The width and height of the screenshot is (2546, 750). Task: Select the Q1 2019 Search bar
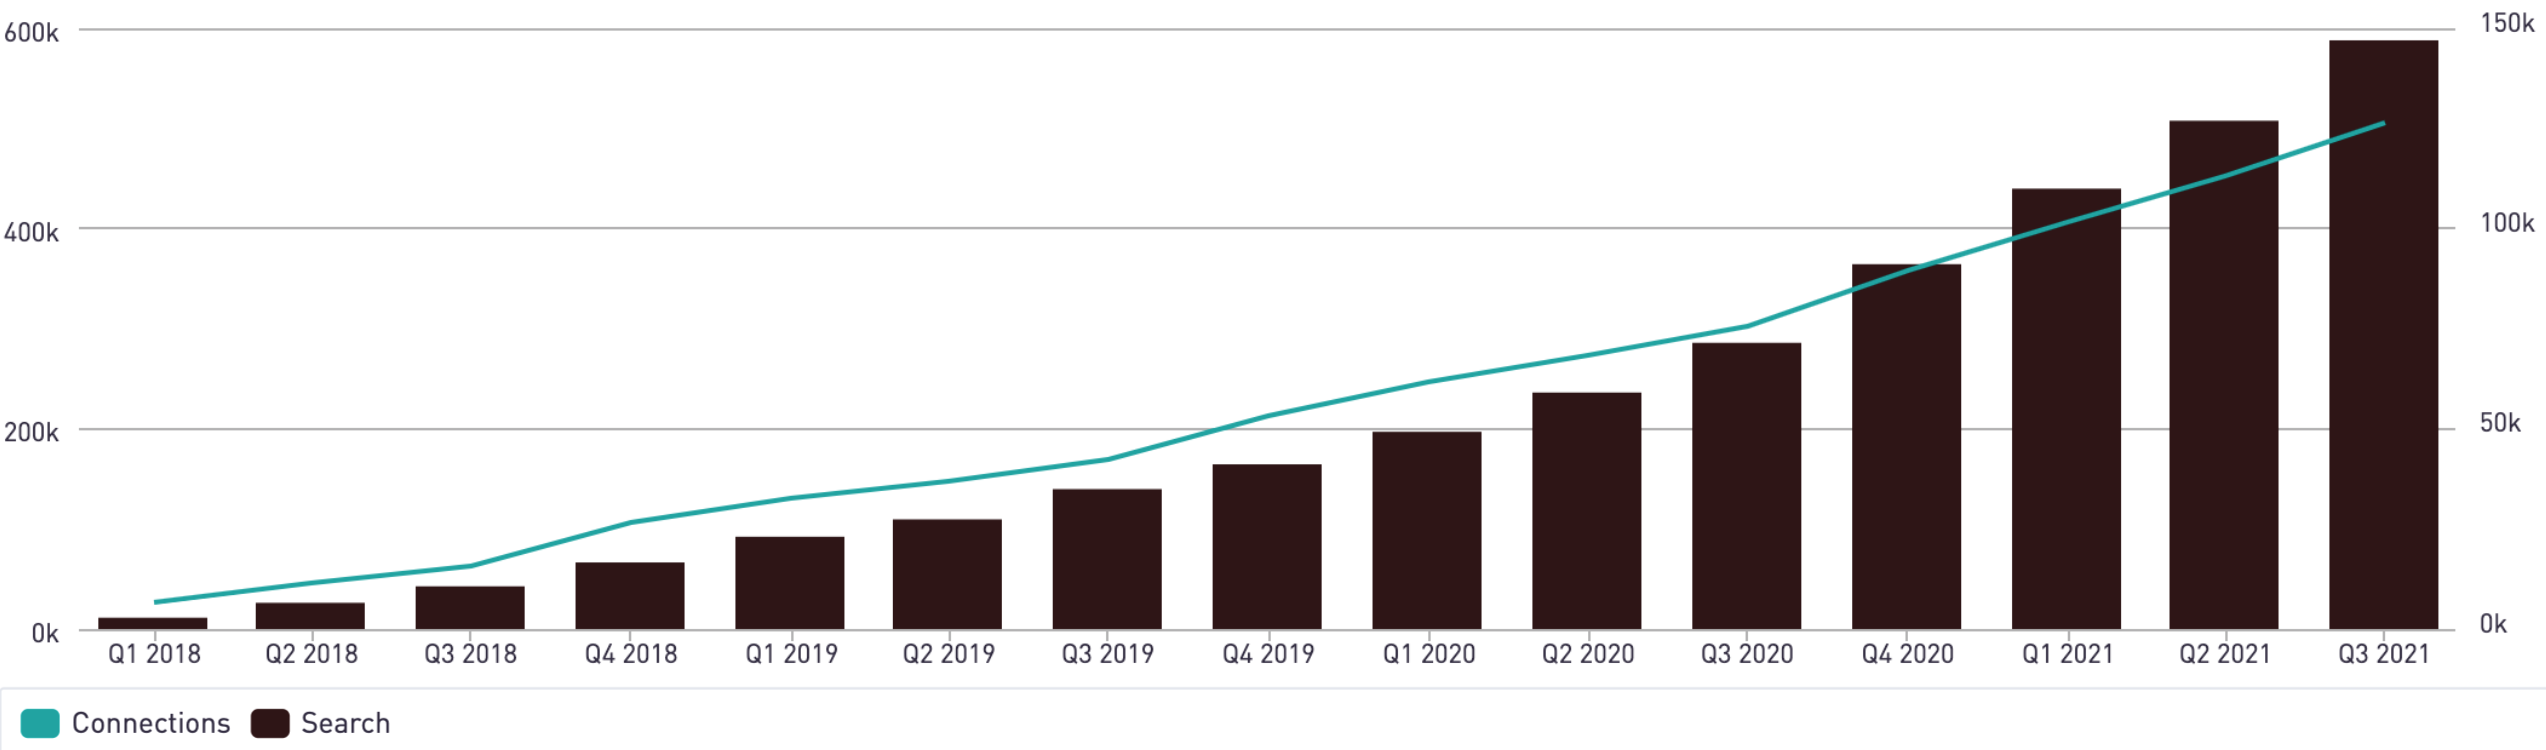pos(790,583)
